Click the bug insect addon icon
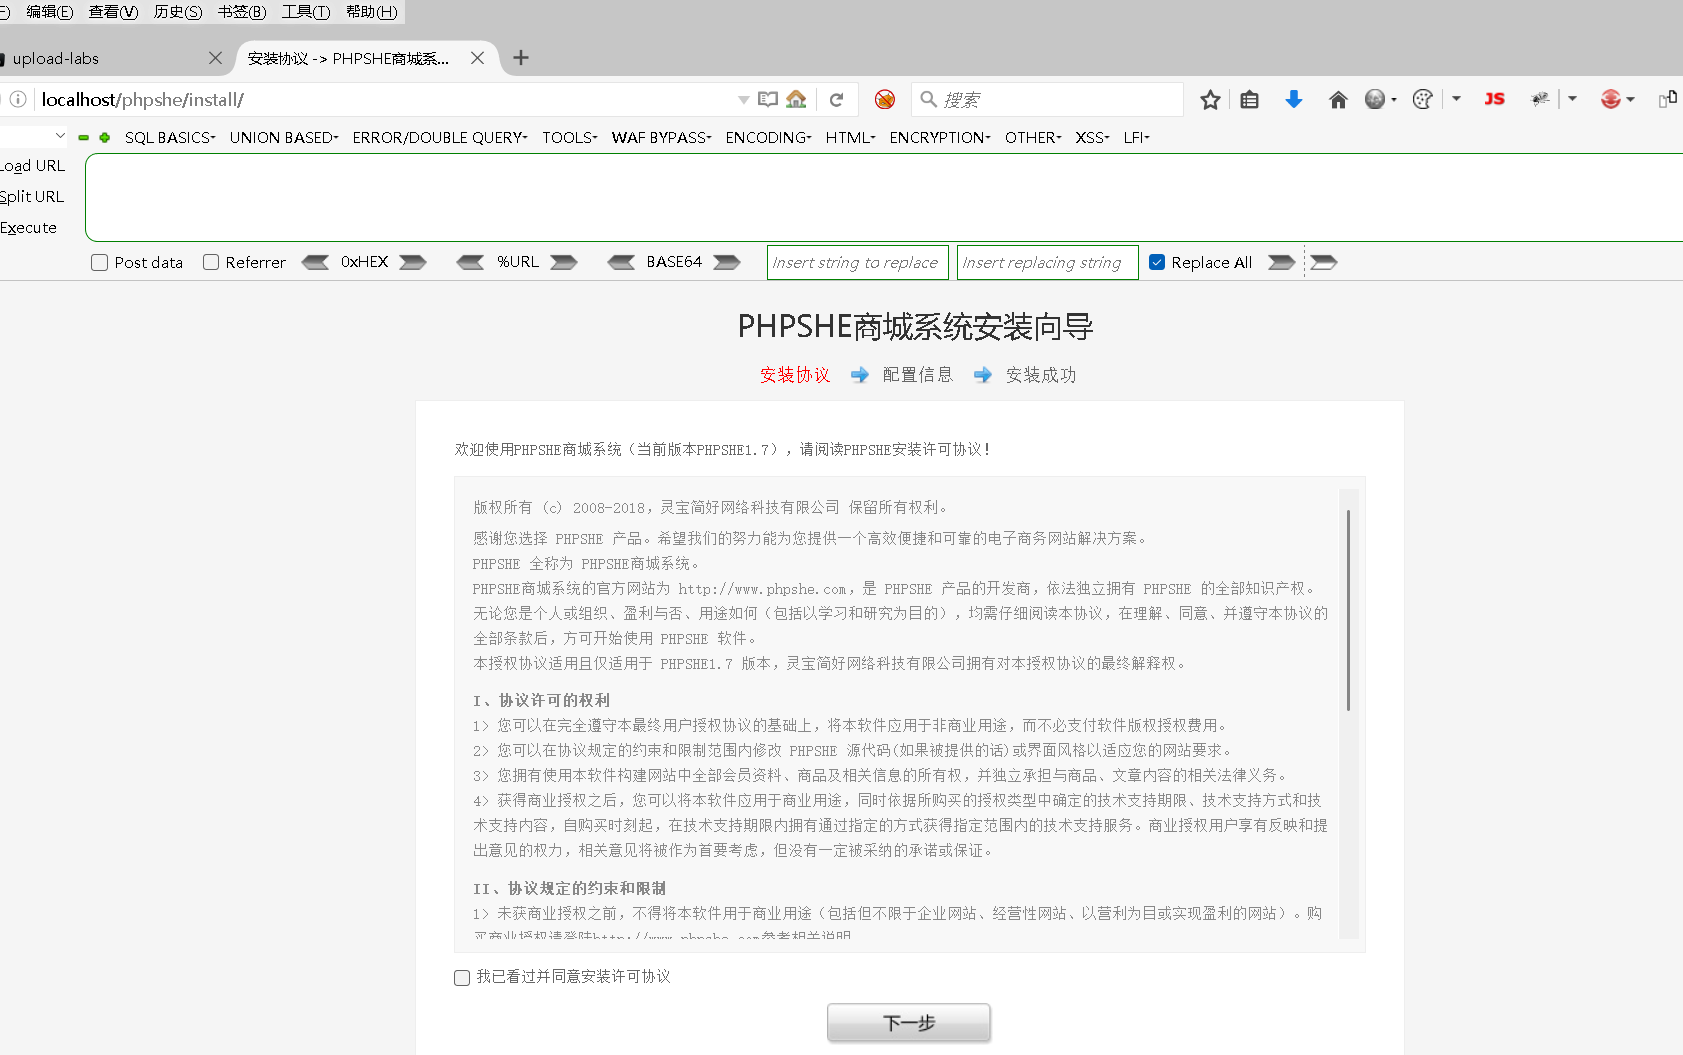 [x=1540, y=99]
